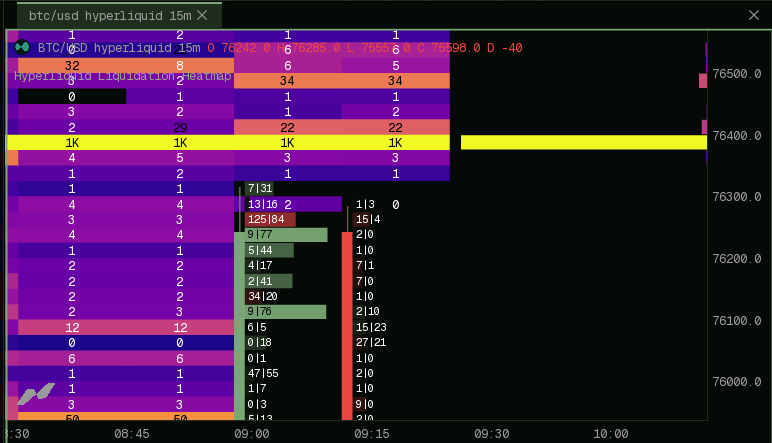Click the Hyperliquid exchange logo icon

(x=22, y=47)
